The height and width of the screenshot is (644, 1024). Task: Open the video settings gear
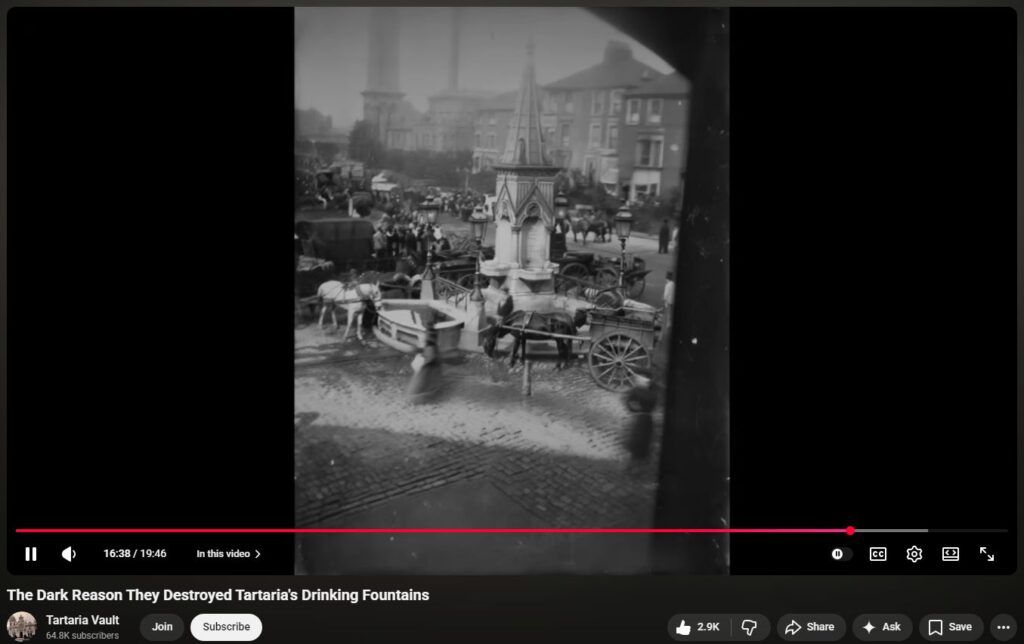click(914, 554)
